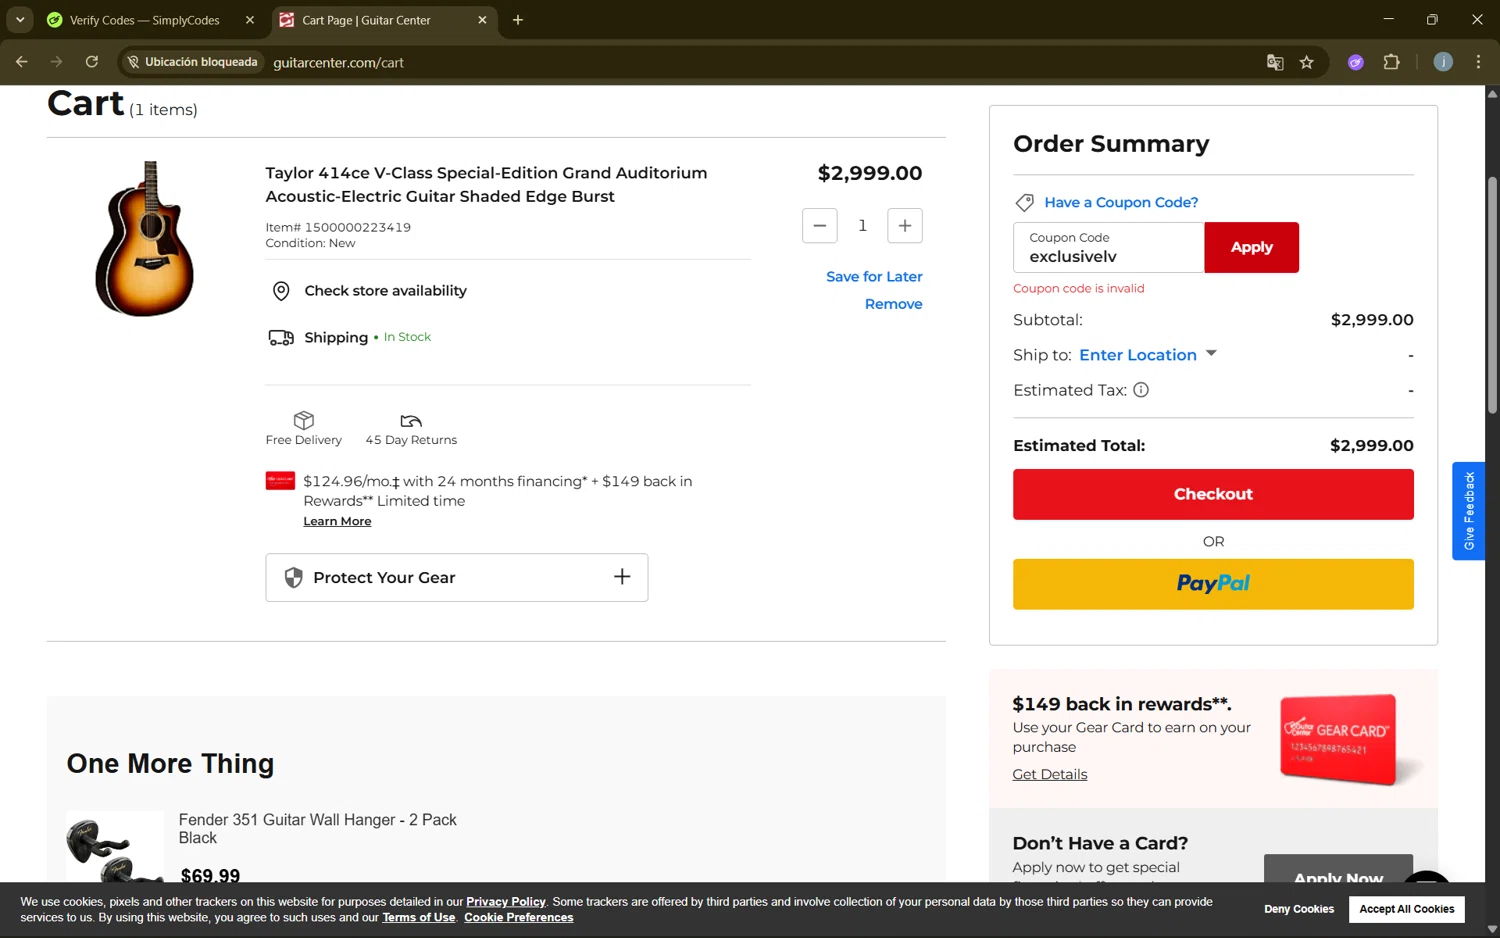This screenshot has height=938, width=1500.
Task: Click Have a Coupon Code? link
Action: tap(1121, 203)
